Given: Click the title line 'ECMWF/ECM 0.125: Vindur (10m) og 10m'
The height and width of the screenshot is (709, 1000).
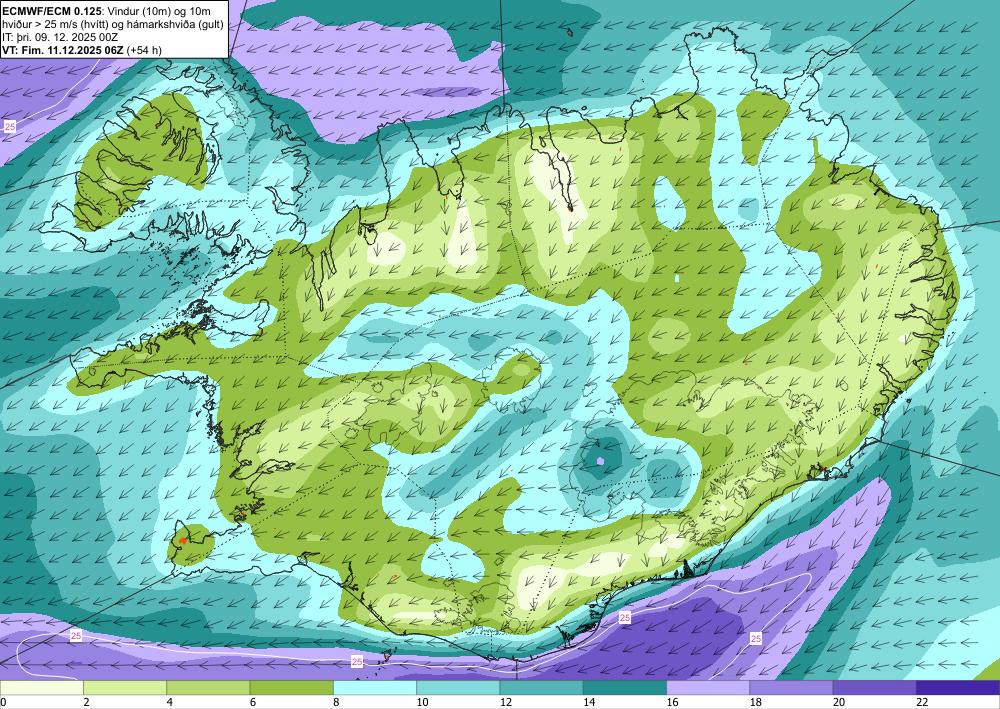Looking at the screenshot, I should [107, 11].
